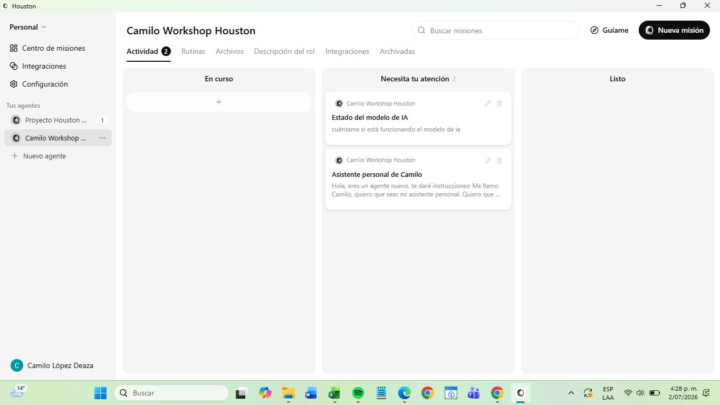Show hidden icons in the system tray
This screenshot has height=405, width=720.
click(x=571, y=393)
